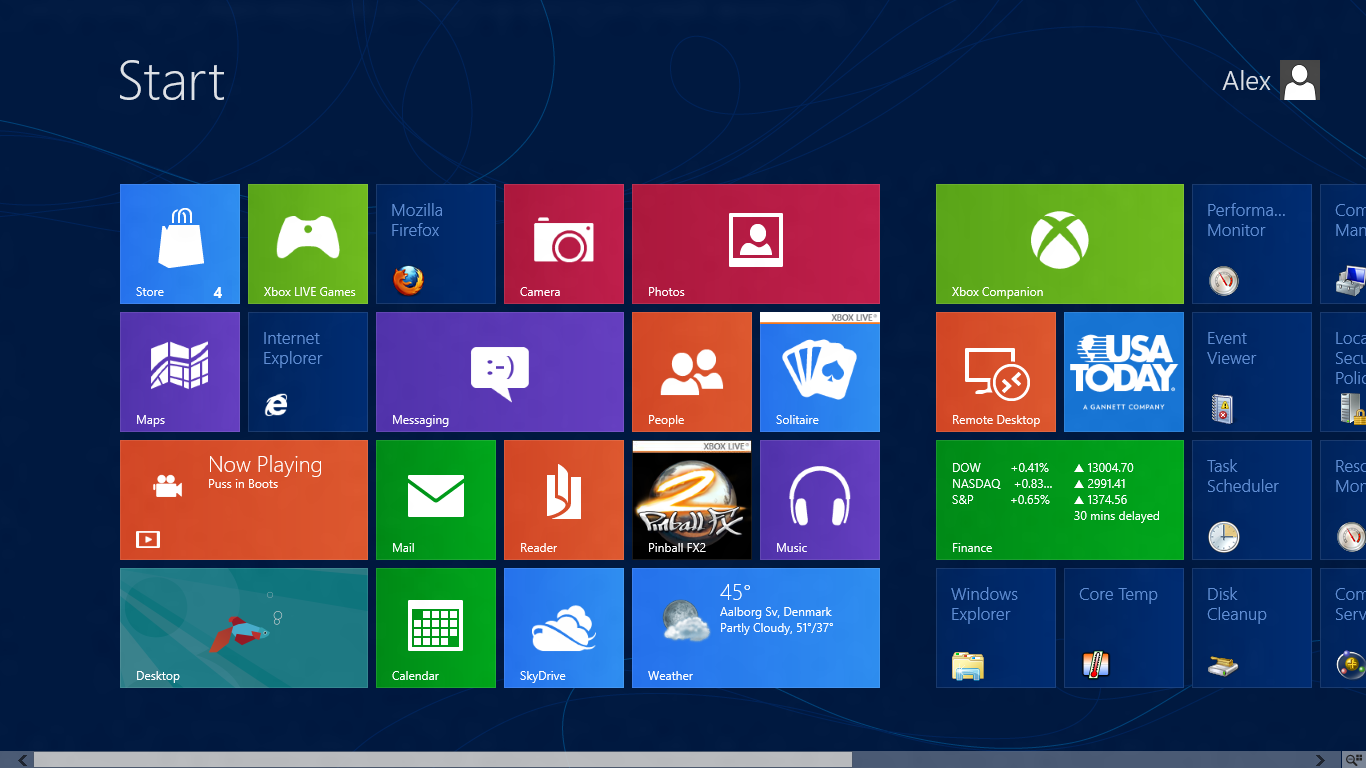Viewport: 1366px width, 768px height.
Task: Open the SkyDrive tile
Action: point(564,628)
